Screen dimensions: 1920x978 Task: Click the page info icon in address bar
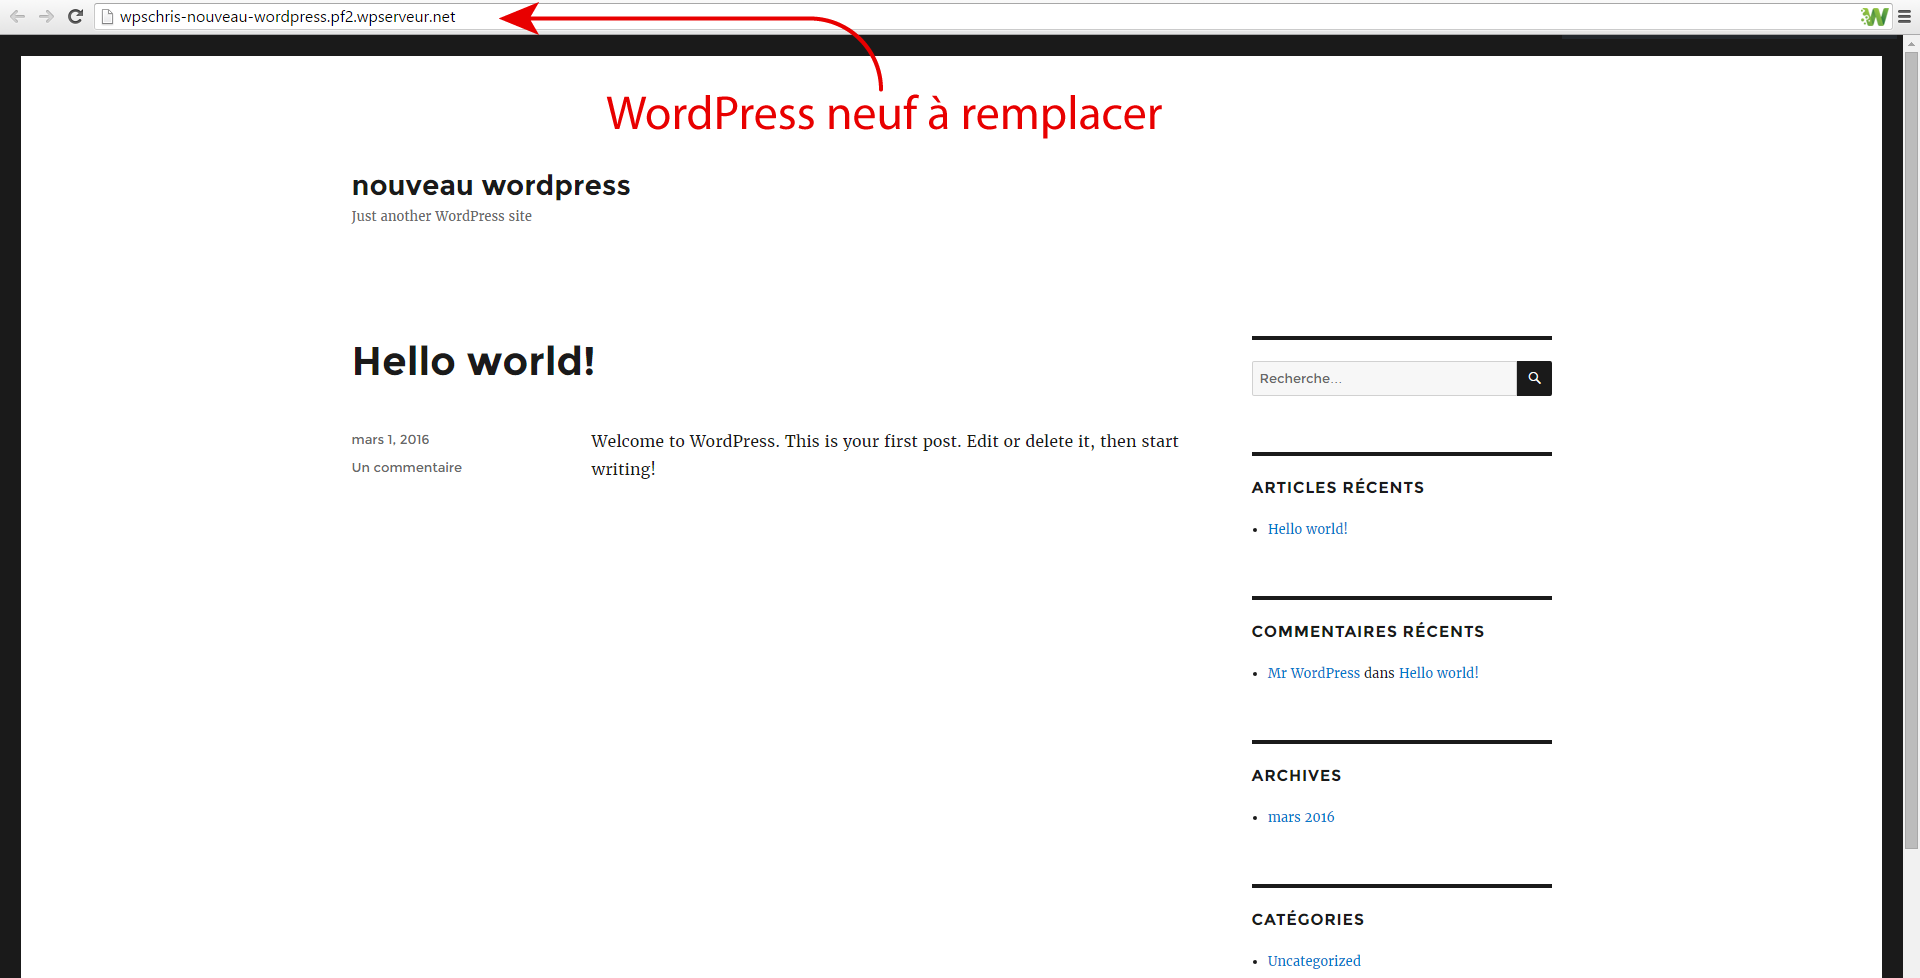[x=108, y=17]
